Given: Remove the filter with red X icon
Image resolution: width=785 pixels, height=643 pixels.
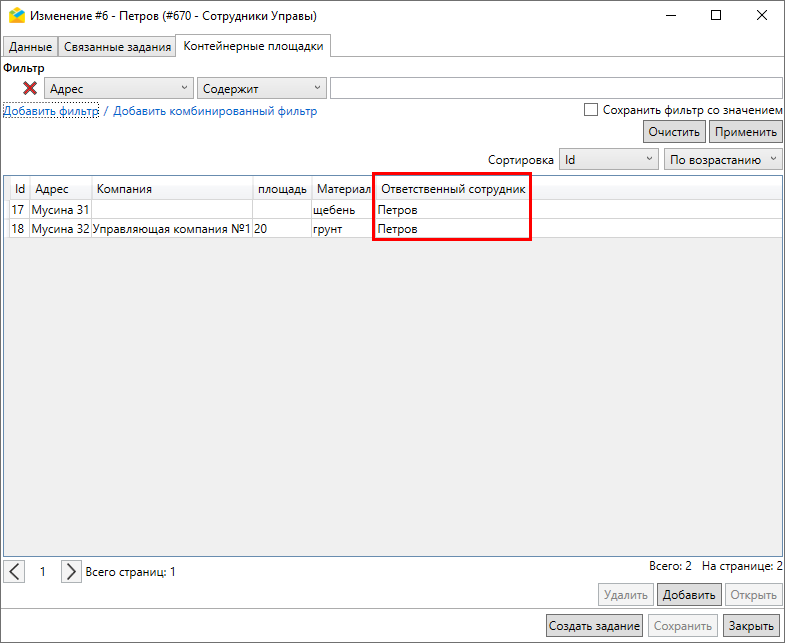Looking at the screenshot, I should (30, 89).
